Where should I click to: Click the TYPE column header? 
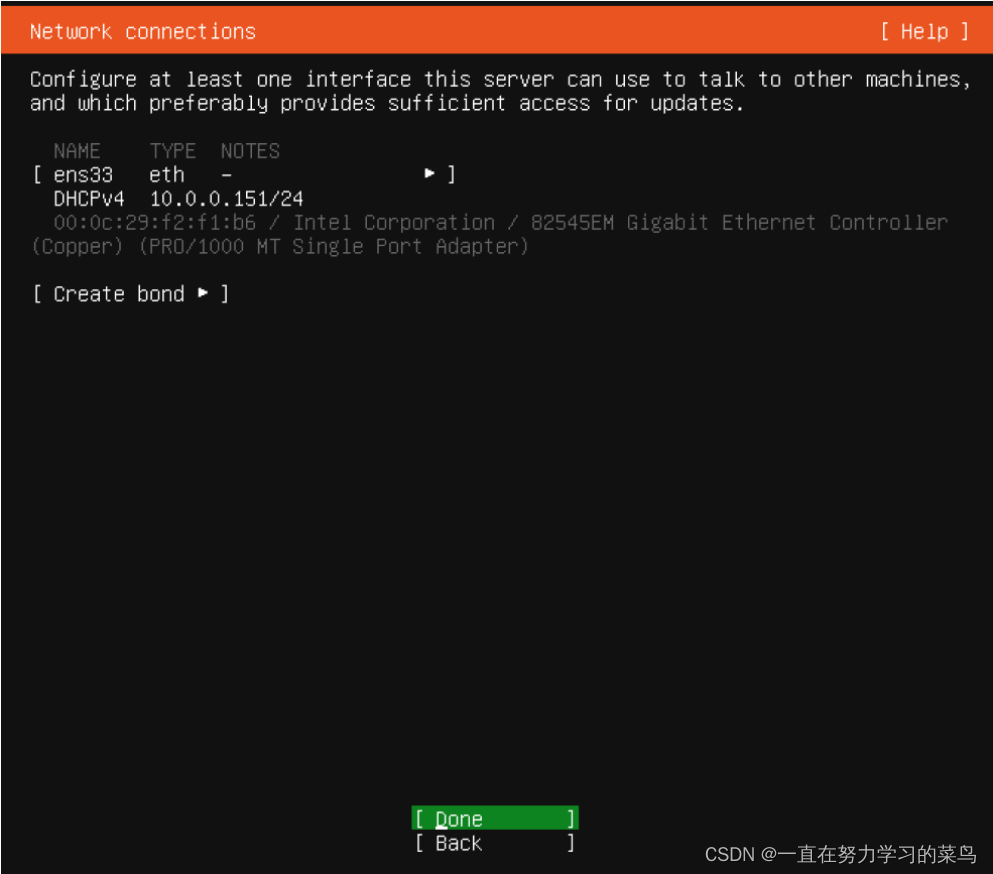172,151
